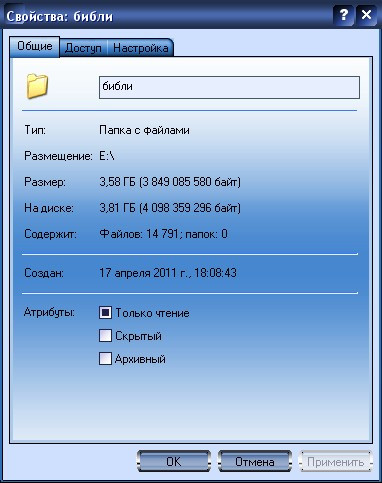
Task: Check the Архивный attribute checkbox
Action: (105, 359)
